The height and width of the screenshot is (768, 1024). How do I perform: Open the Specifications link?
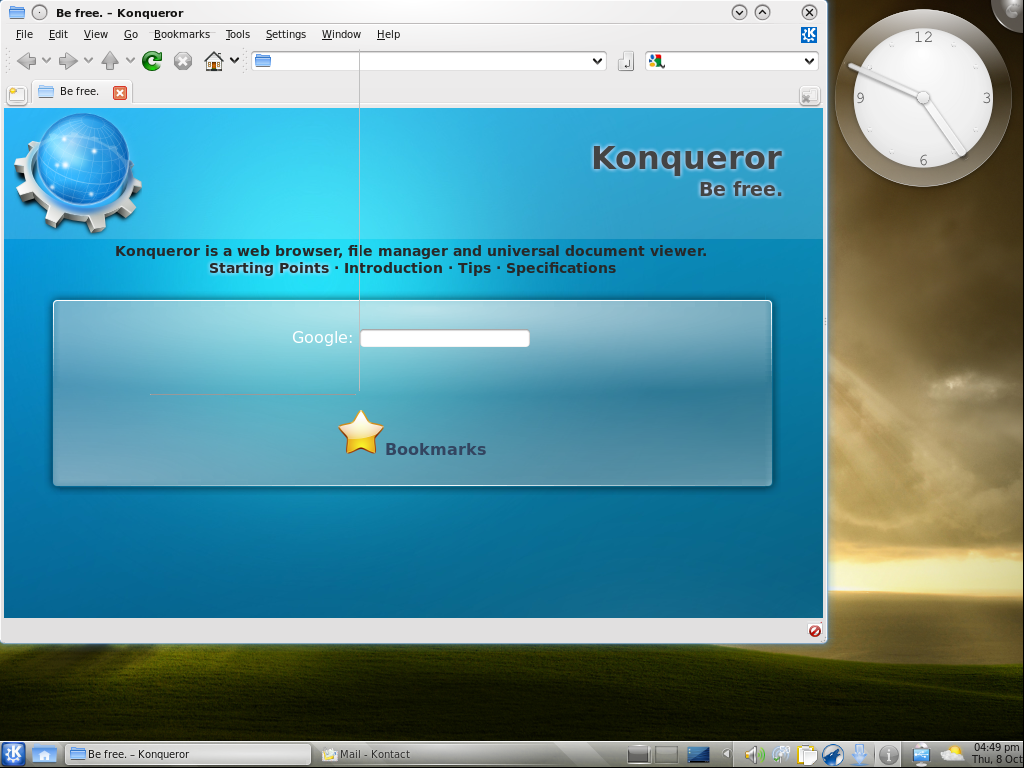click(x=560, y=268)
